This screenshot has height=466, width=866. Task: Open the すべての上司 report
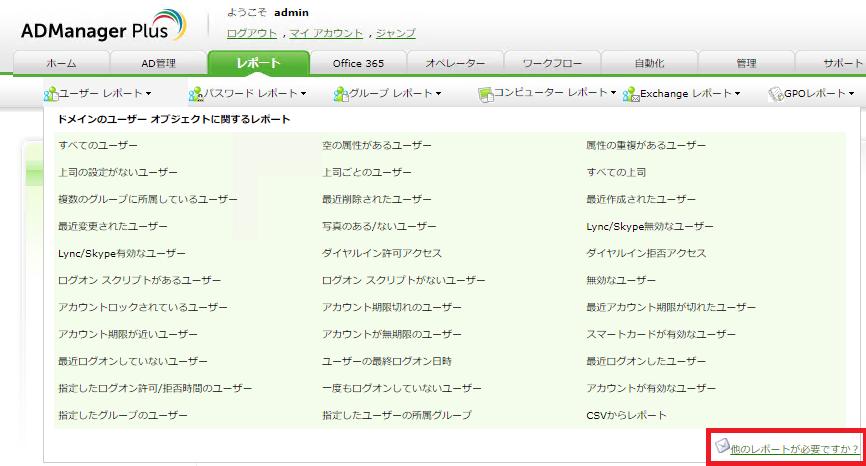tap(616, 172)
